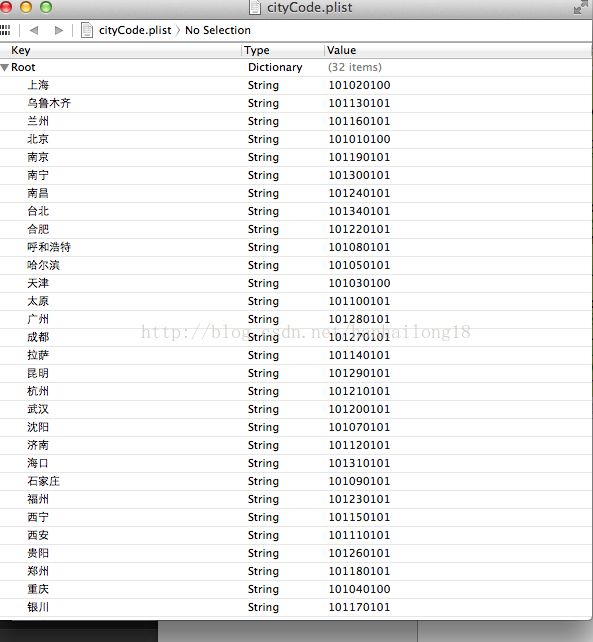Click the document icon in the title bar
Viewport: 593px width, 642px height.
click(255, 7)
